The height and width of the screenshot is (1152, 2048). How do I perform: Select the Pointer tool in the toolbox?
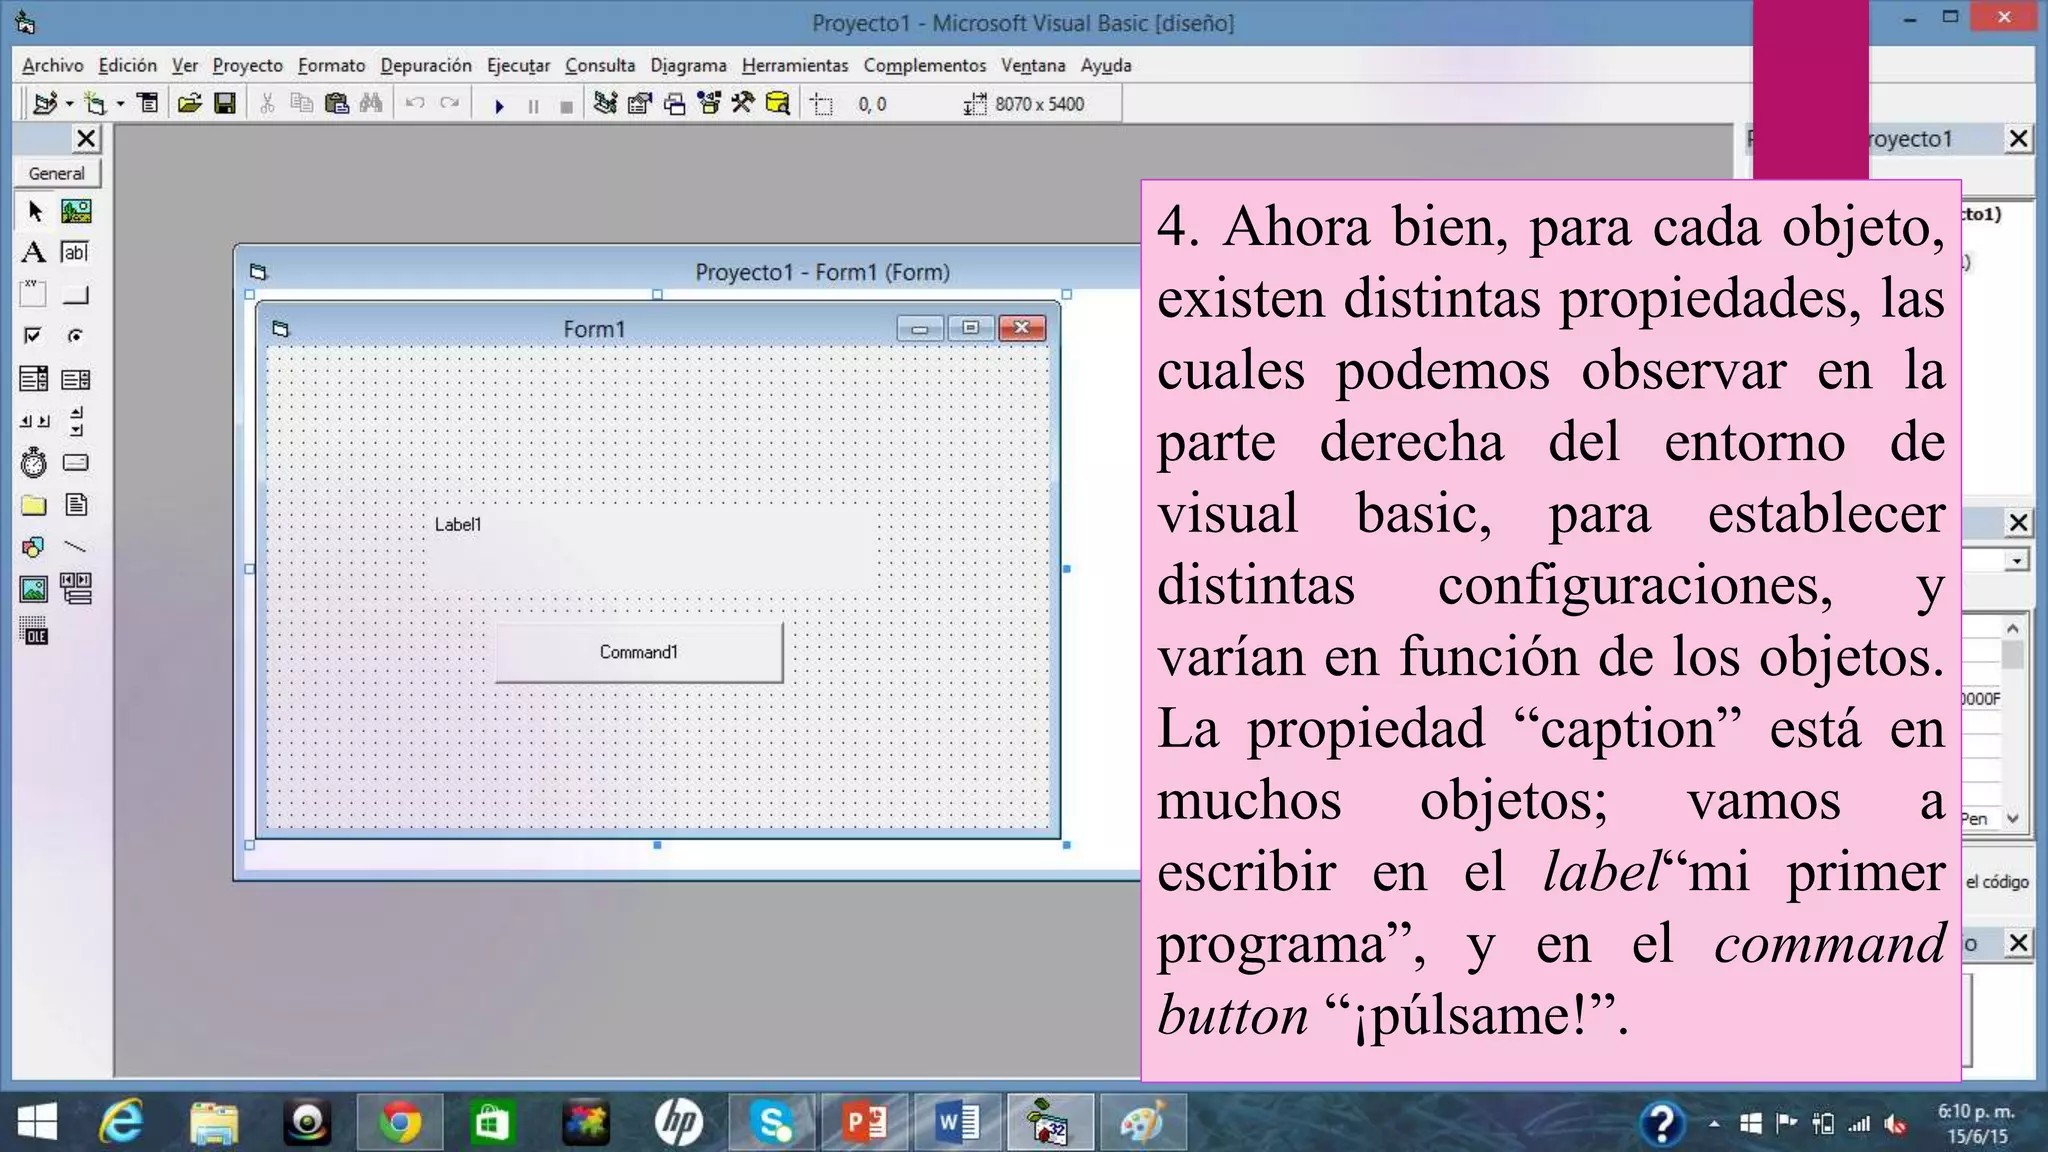35,211
